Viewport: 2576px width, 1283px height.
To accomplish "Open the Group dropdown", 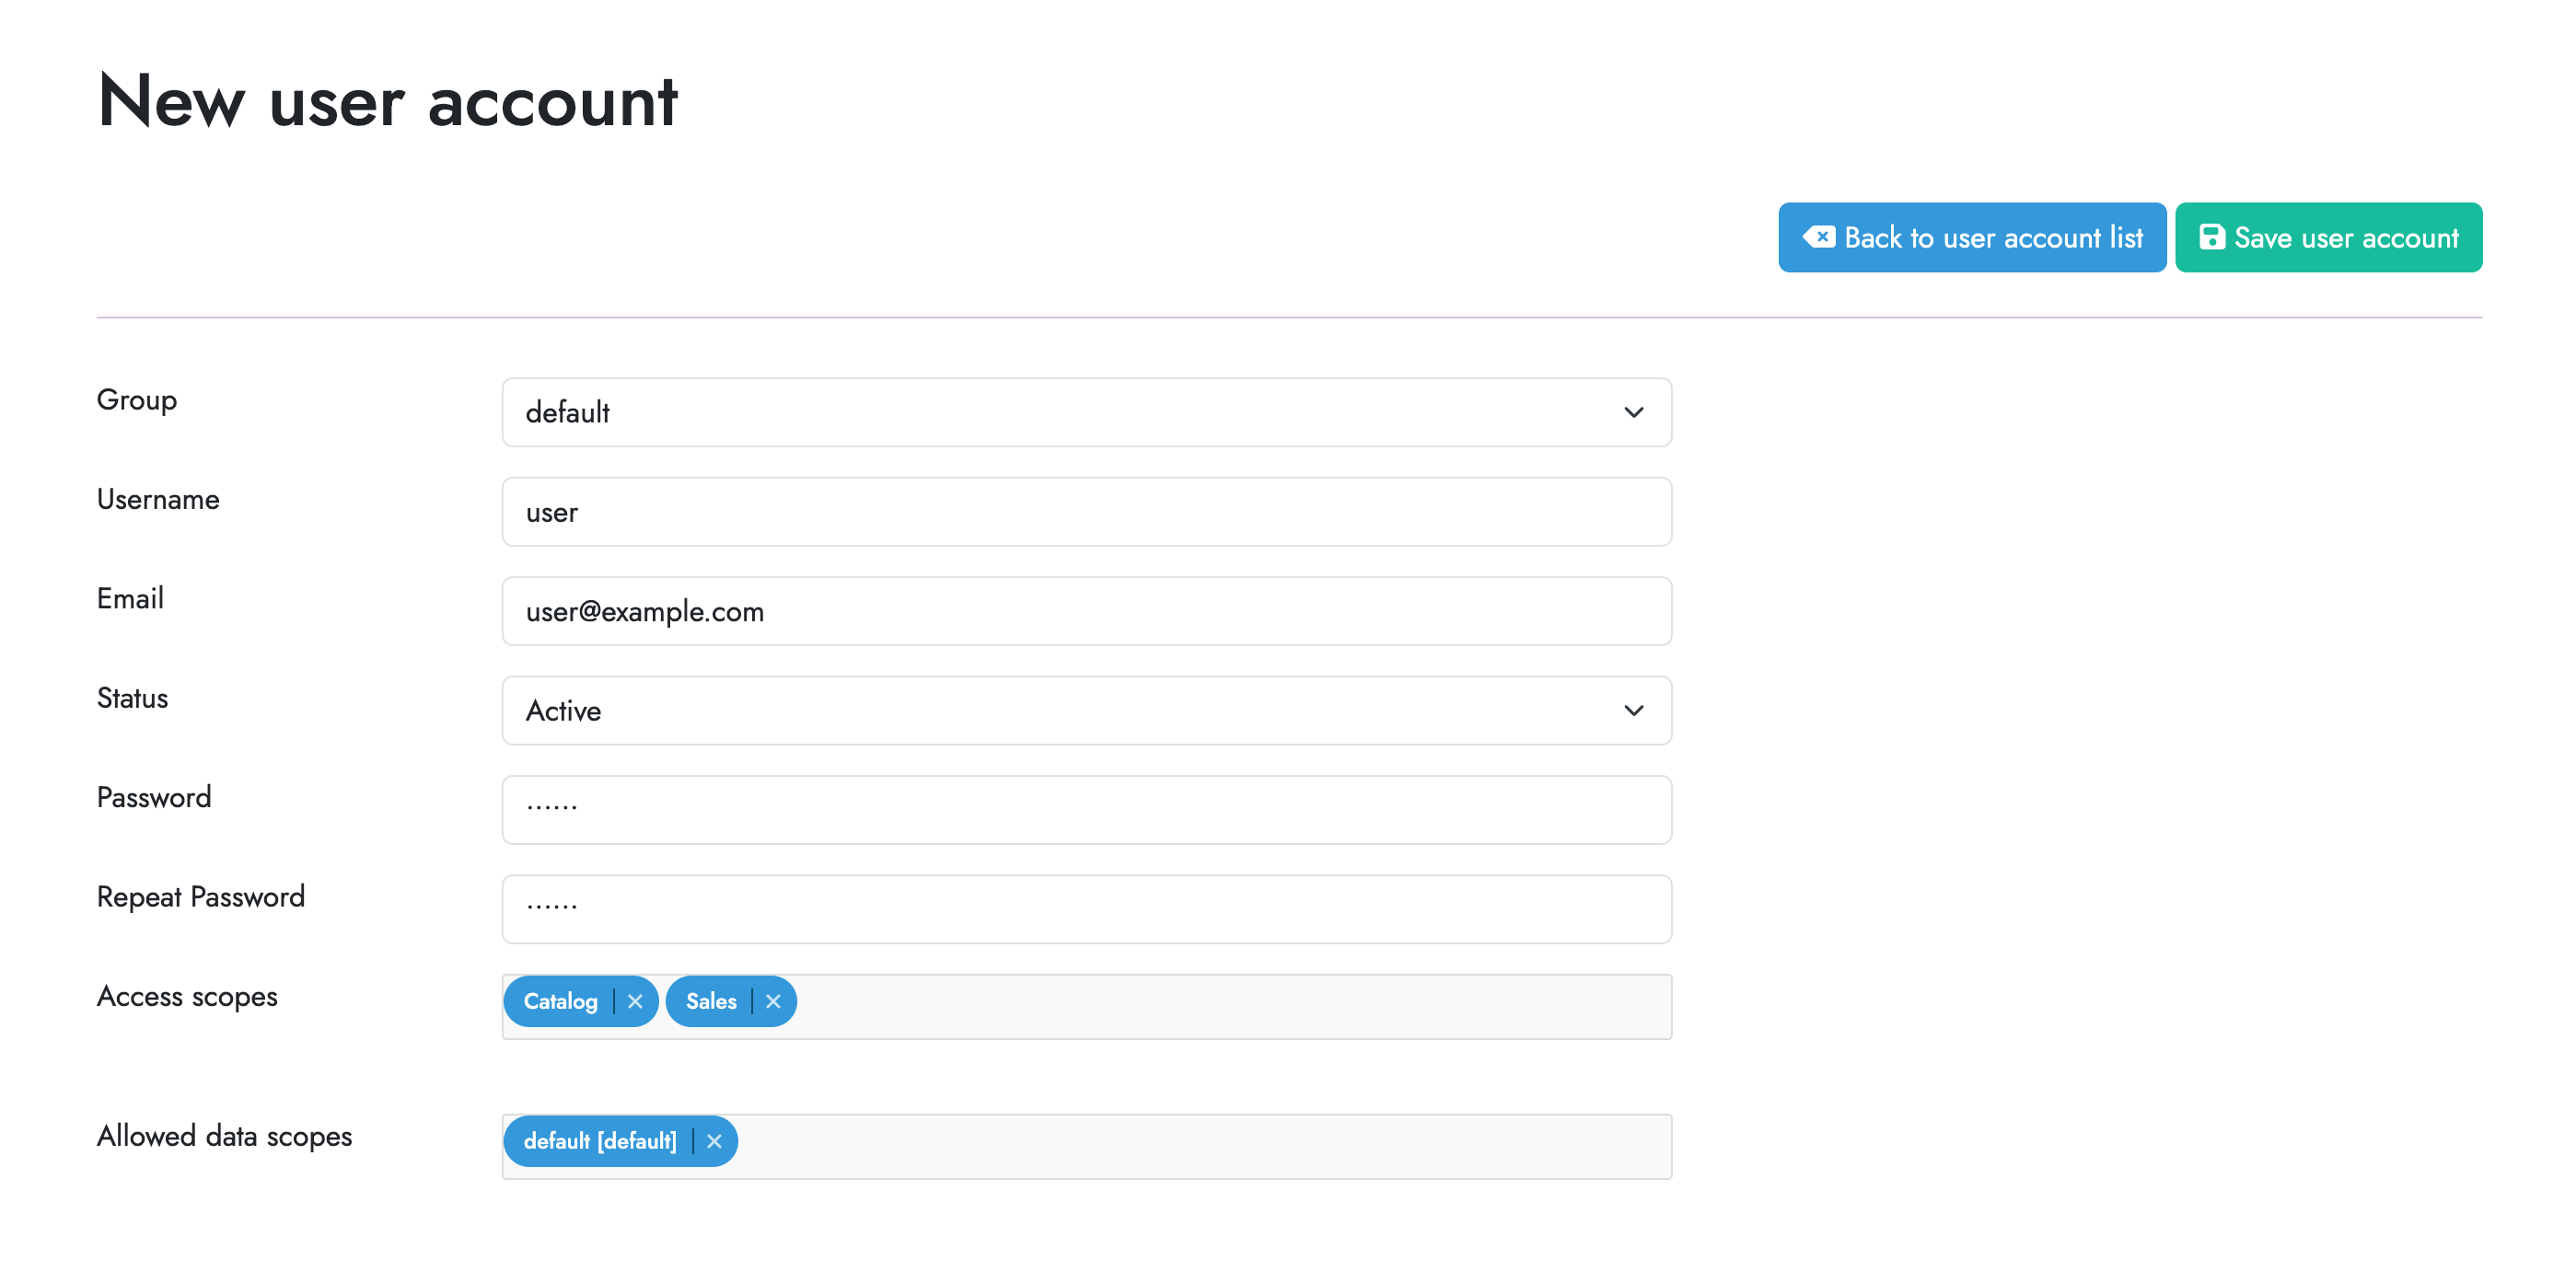I will pos(1086,412).
